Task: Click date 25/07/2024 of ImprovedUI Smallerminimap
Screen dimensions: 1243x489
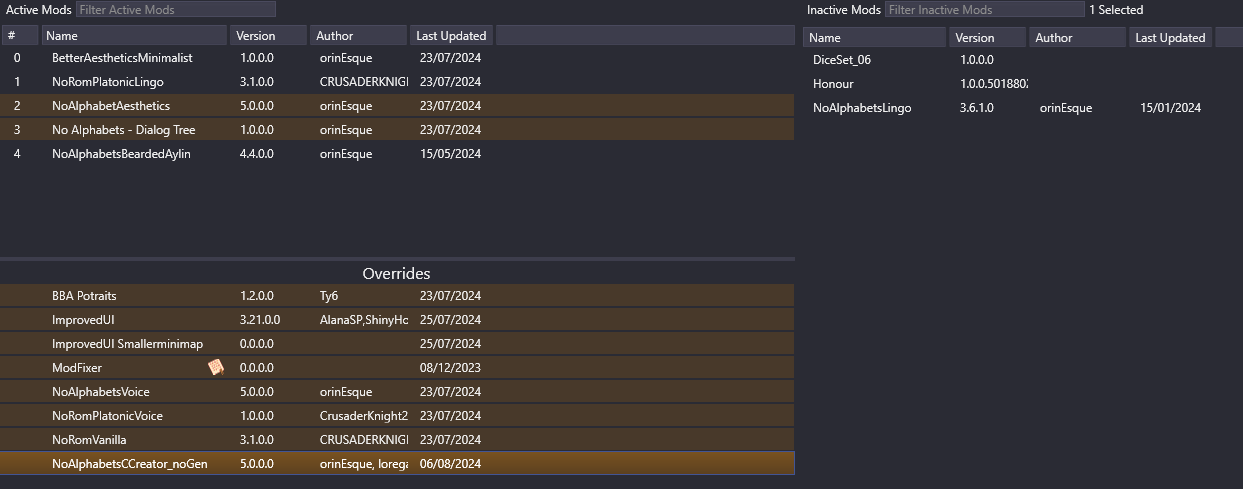Action: coord(451,344)
